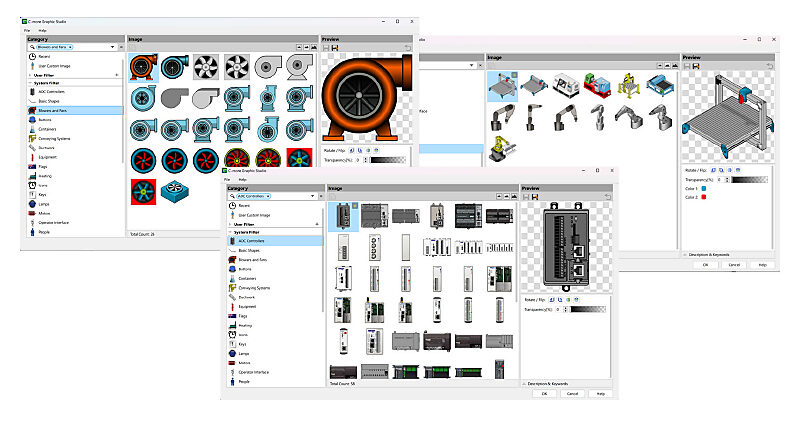The width and height of the screenshot is (800, 427).
Task: Select Blowers and Fans in ADC Controllers window
Action: (275, 260)
